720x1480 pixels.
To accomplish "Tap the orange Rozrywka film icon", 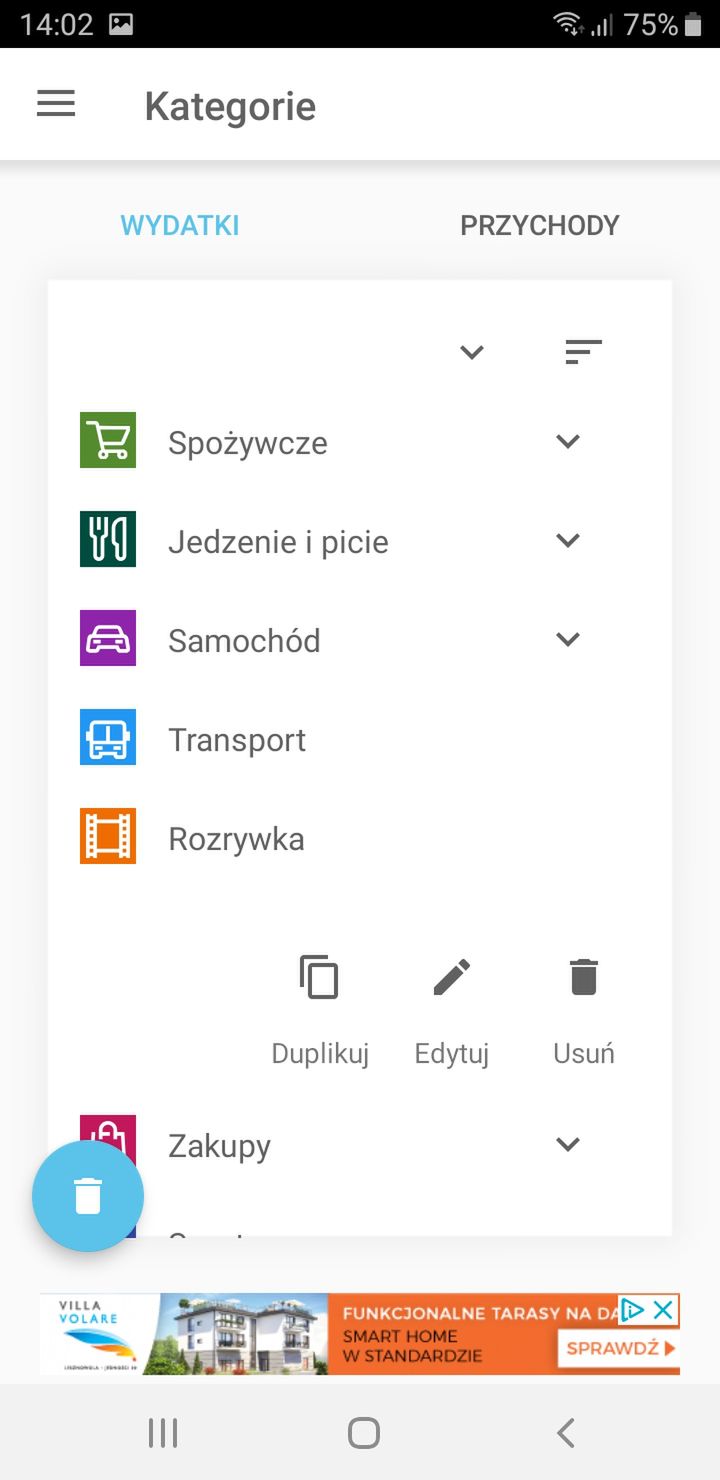I will coord(108,836).
